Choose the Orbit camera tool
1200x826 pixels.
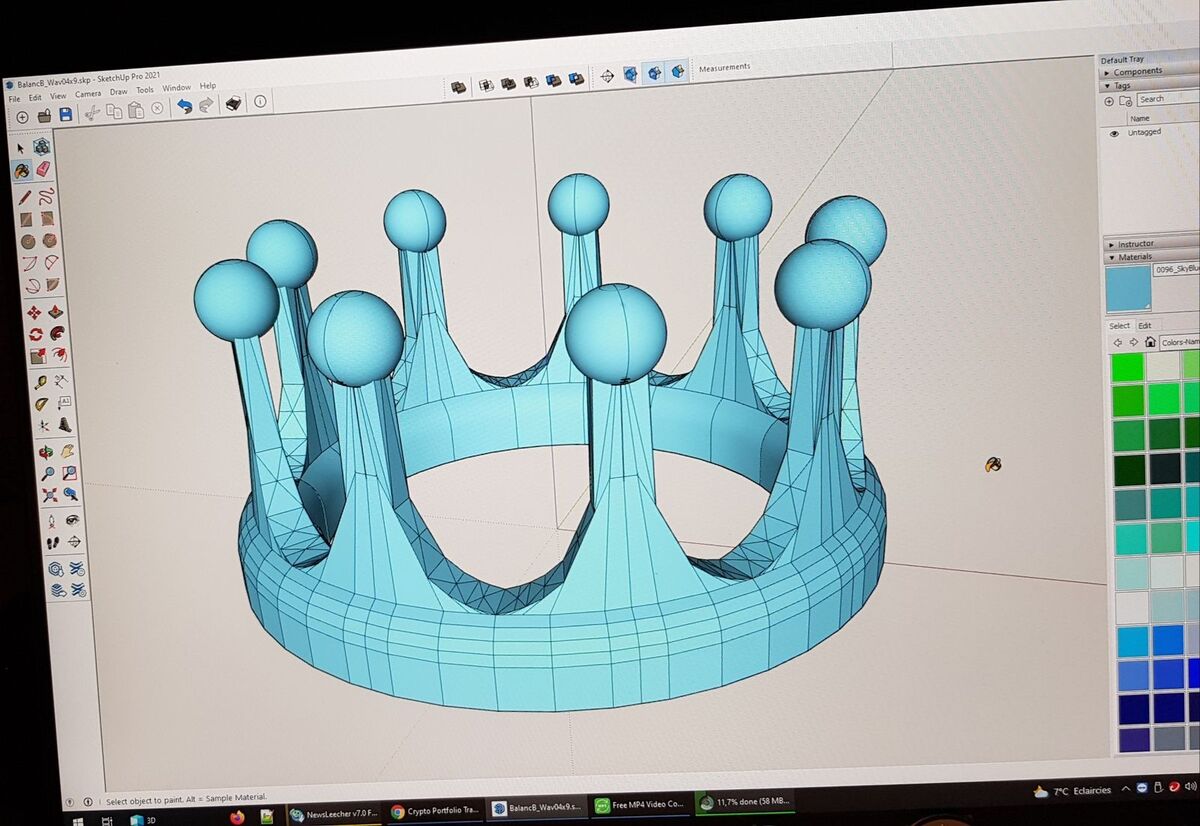coord(47,451)
